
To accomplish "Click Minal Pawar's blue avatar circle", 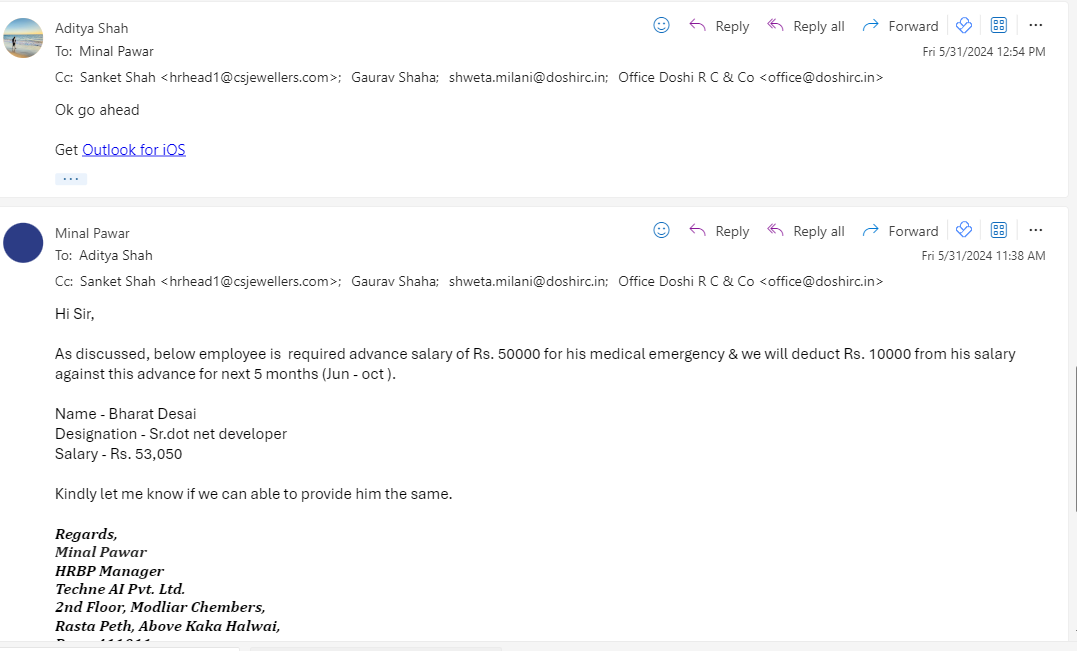I will [x=23, y=243].
